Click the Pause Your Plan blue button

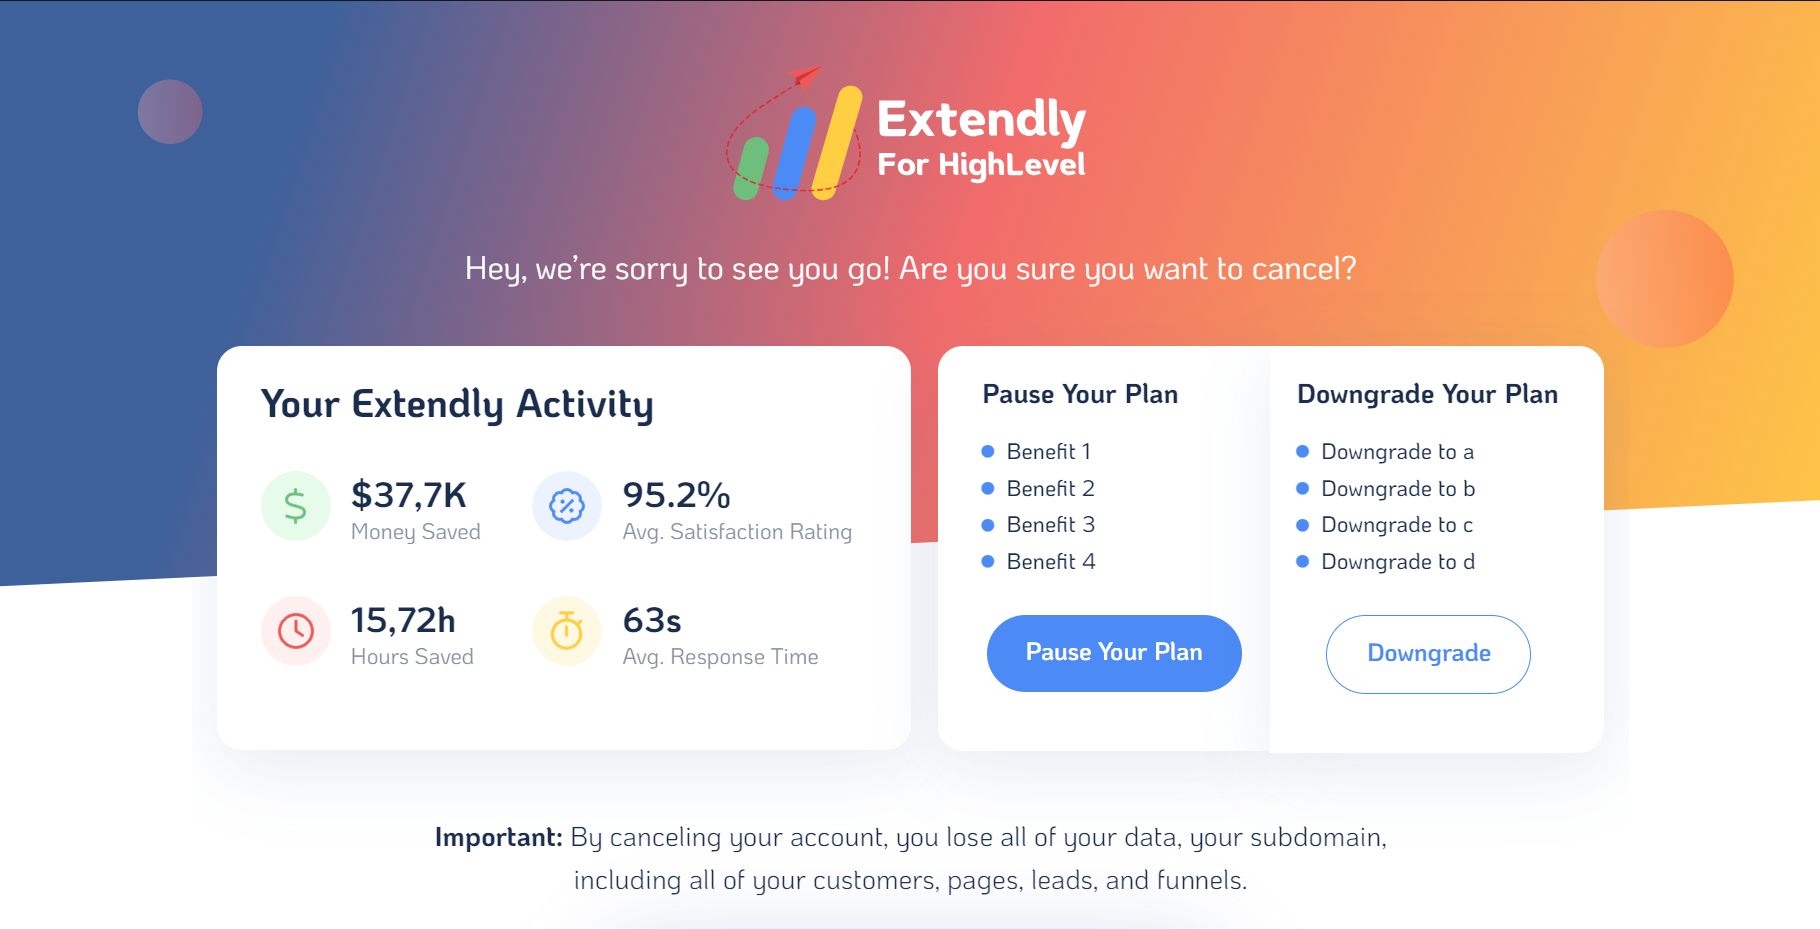1114,653
